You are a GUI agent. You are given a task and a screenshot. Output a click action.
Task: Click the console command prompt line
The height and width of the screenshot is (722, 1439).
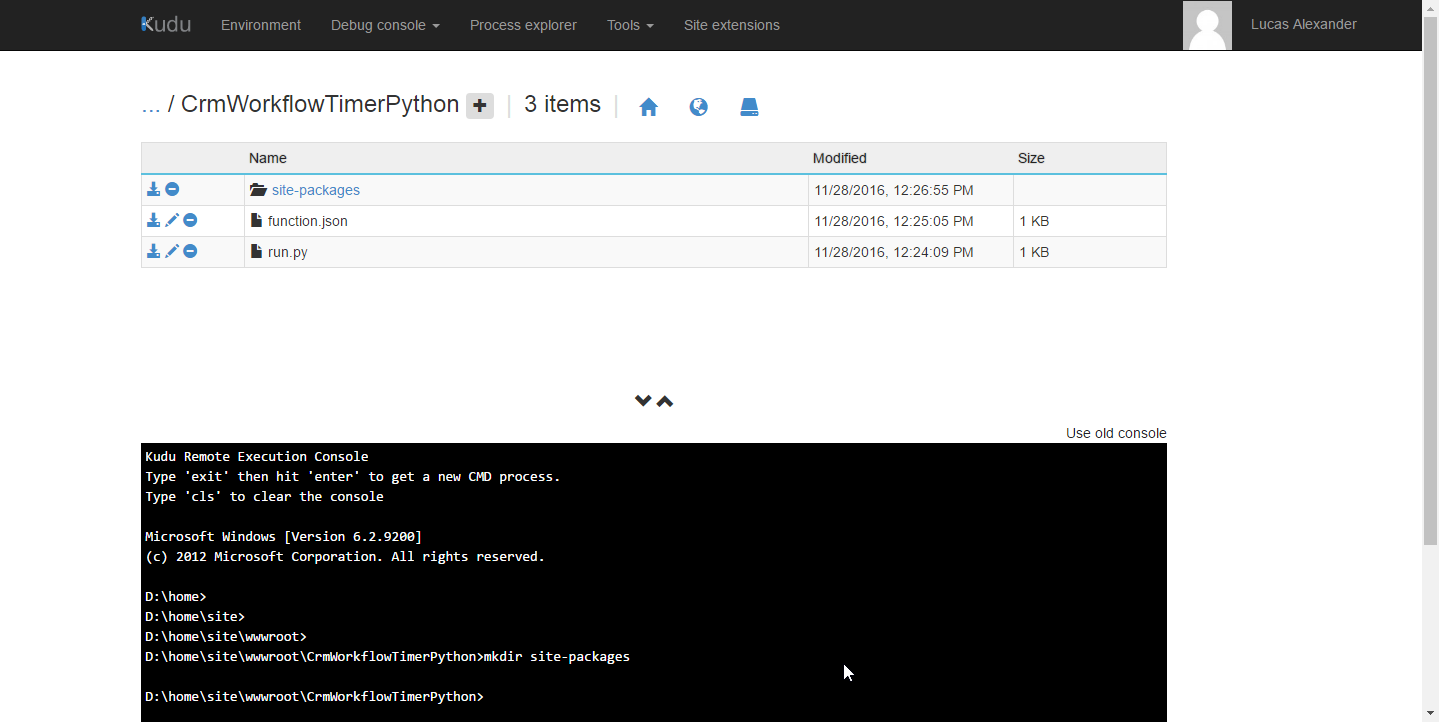point(314,696)
